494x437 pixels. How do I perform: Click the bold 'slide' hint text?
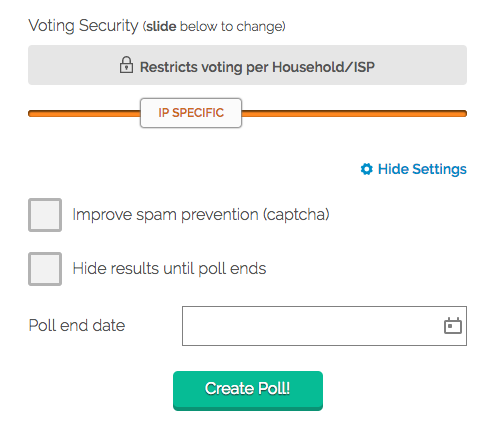coord(161,27)
